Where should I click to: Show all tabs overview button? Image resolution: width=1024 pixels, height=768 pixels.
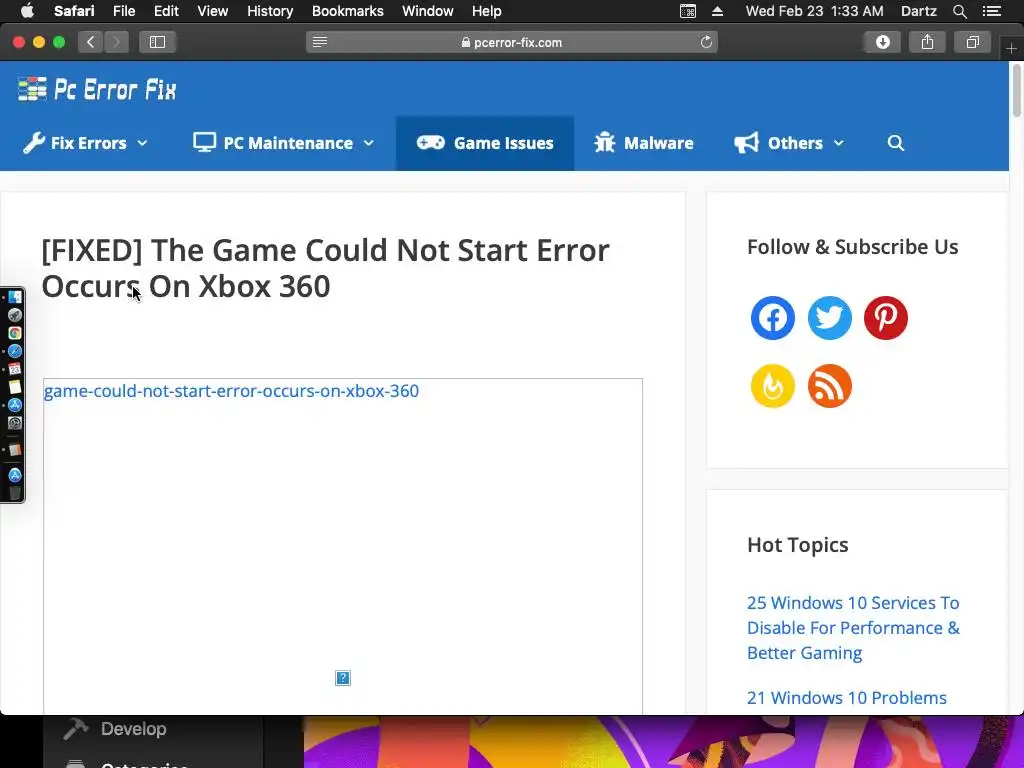(972, 42)
